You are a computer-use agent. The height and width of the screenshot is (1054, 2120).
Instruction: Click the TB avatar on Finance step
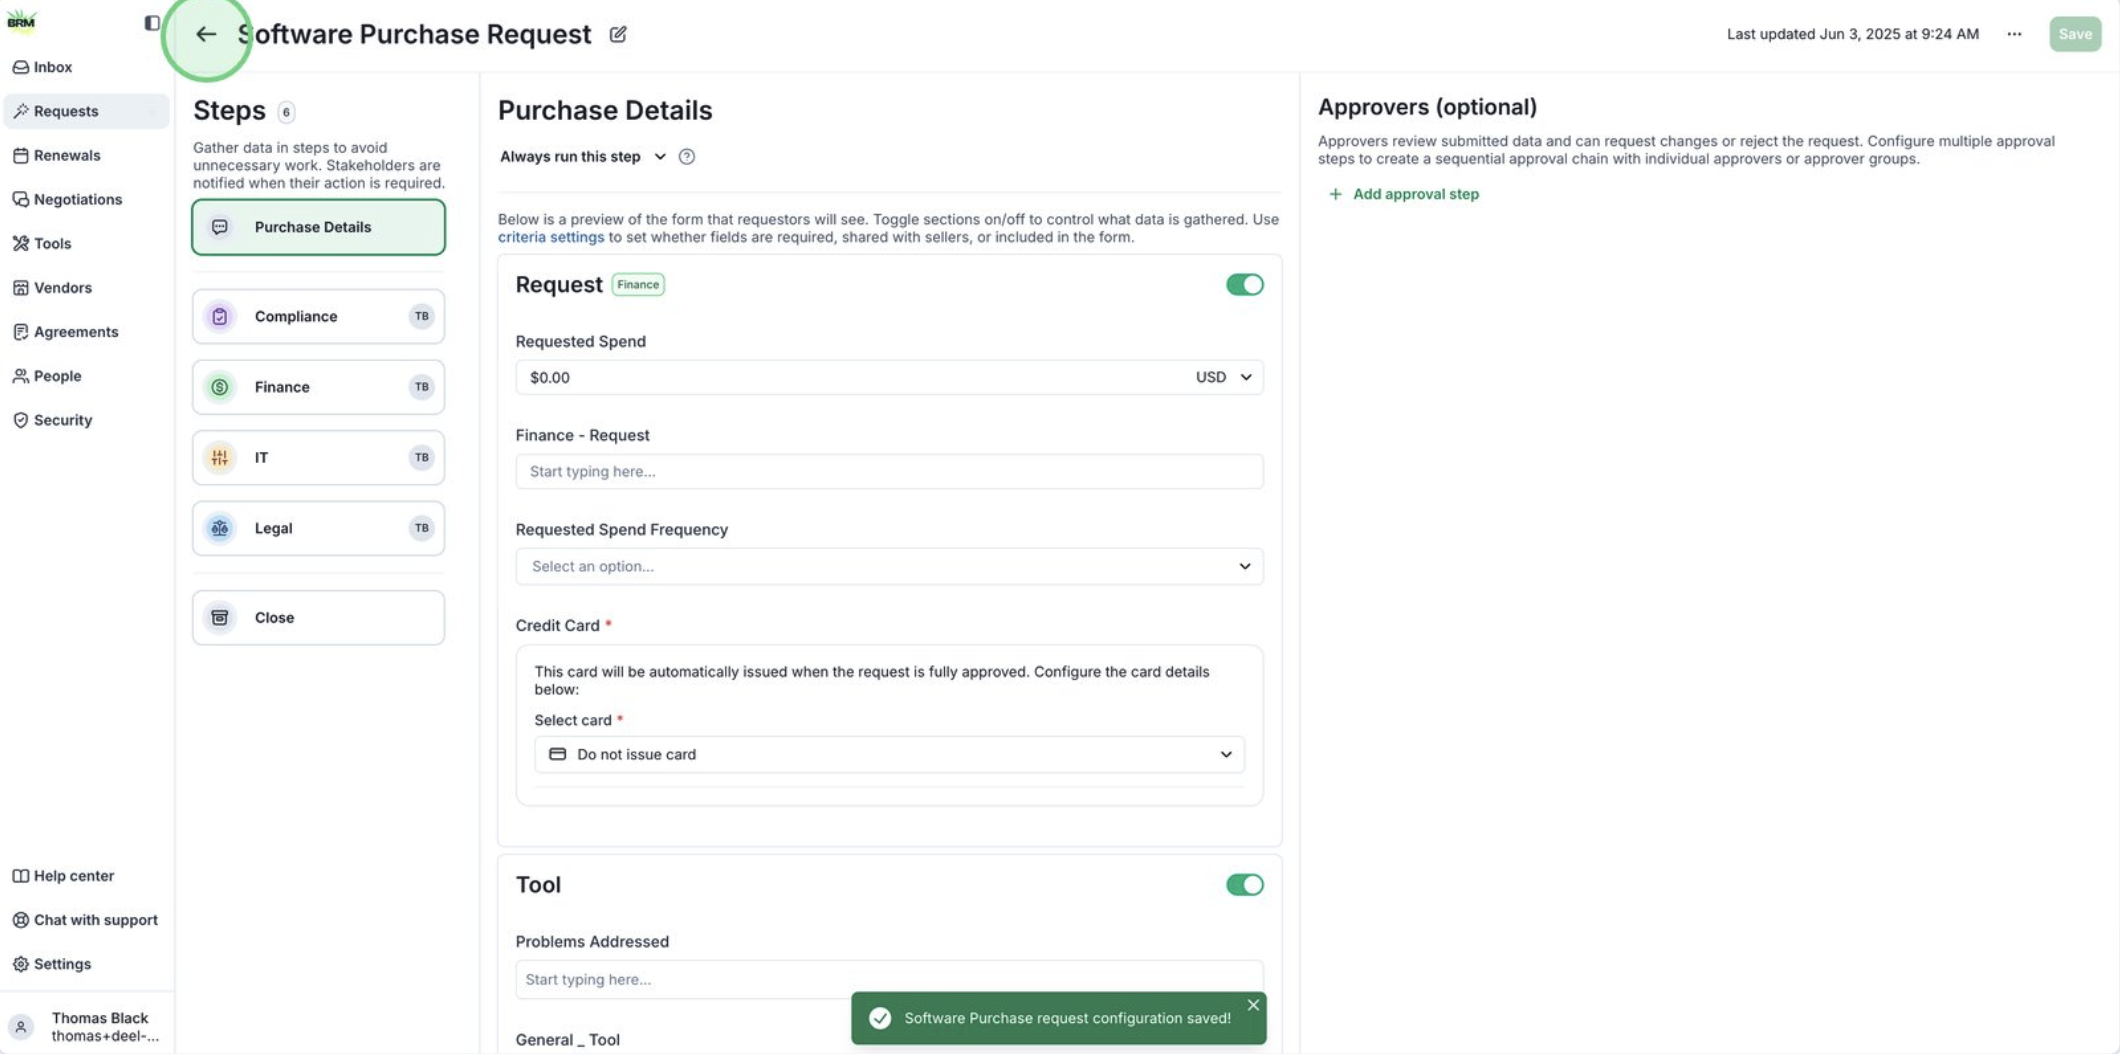click(x=422, y=387)
